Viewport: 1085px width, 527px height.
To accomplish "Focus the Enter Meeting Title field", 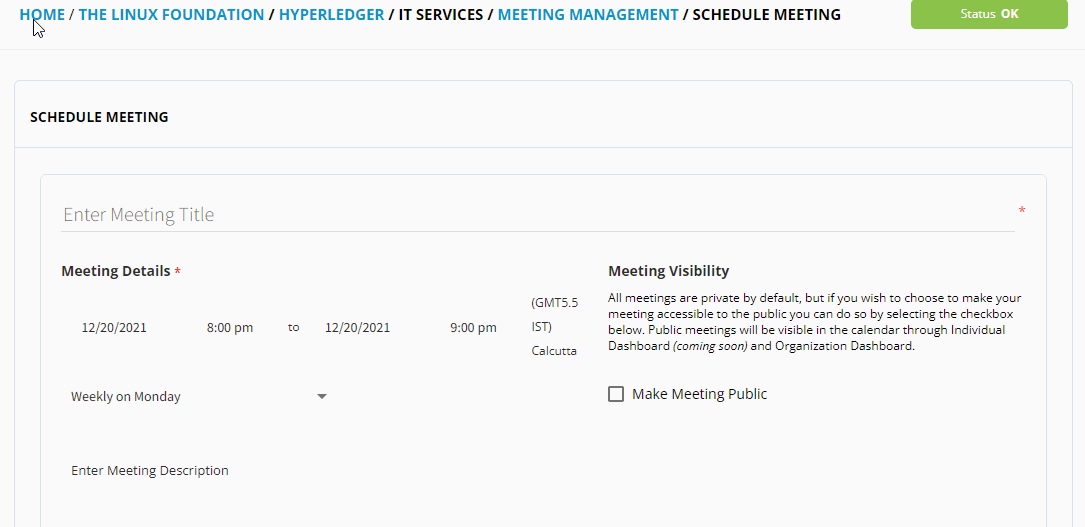I will (538, 214).
